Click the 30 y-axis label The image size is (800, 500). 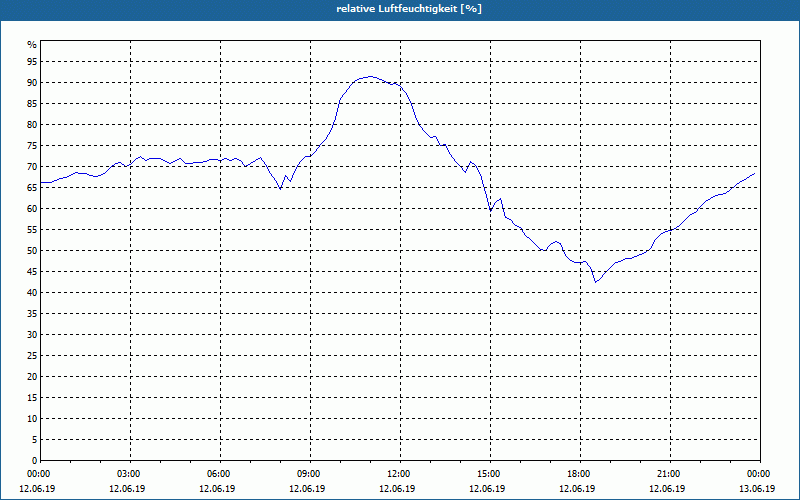32,335
